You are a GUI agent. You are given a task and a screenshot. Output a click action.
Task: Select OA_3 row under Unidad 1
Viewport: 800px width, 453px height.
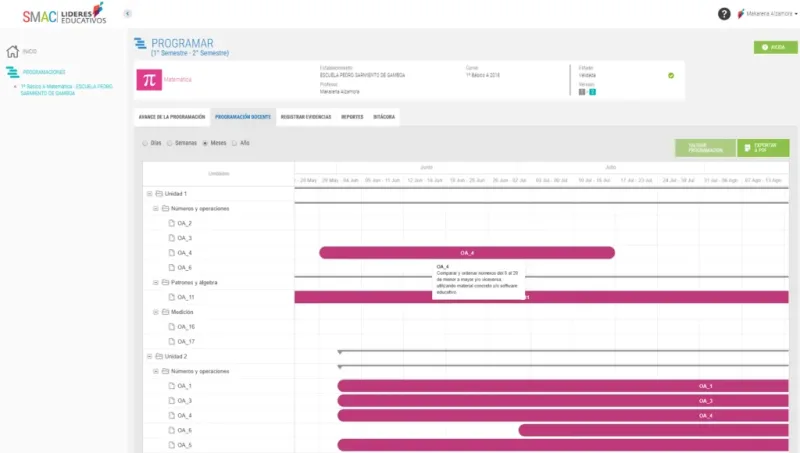coord(218,238)
